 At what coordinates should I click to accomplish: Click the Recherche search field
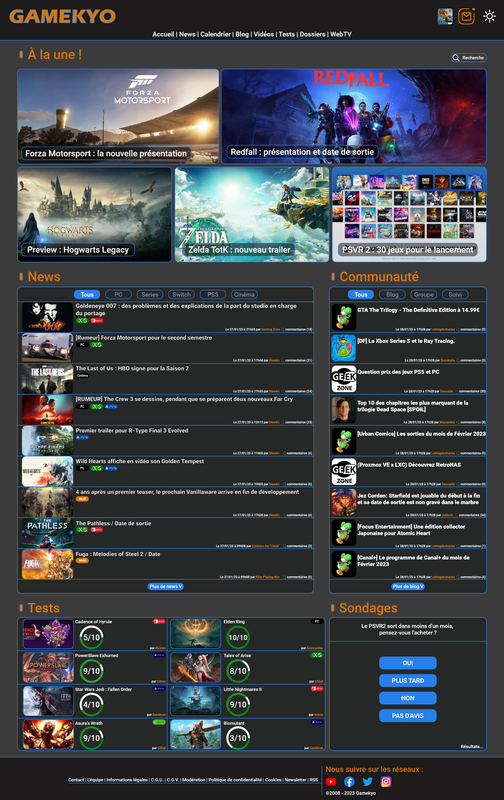tap(469, 58)
